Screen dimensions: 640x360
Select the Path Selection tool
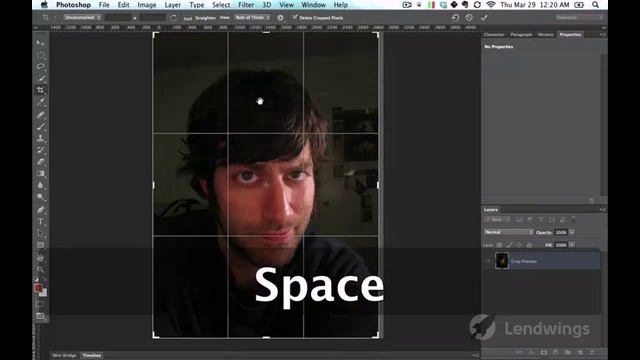tap(40, 233)
